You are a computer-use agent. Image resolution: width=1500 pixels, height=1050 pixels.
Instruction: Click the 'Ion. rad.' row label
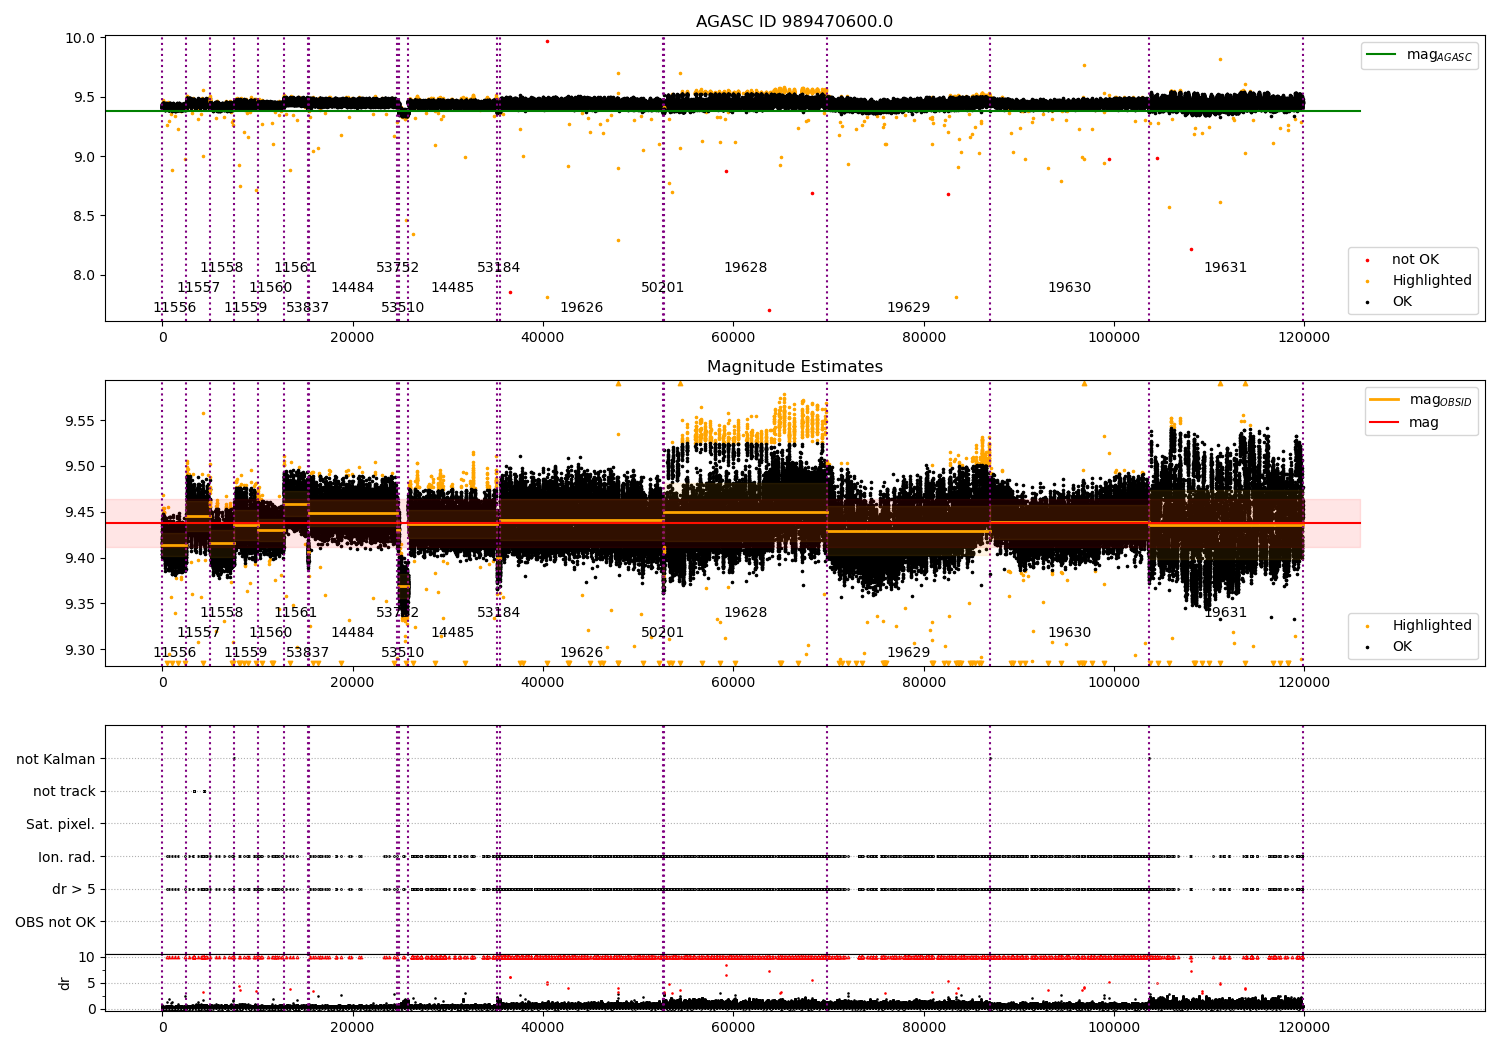click(x=67, y=857)
